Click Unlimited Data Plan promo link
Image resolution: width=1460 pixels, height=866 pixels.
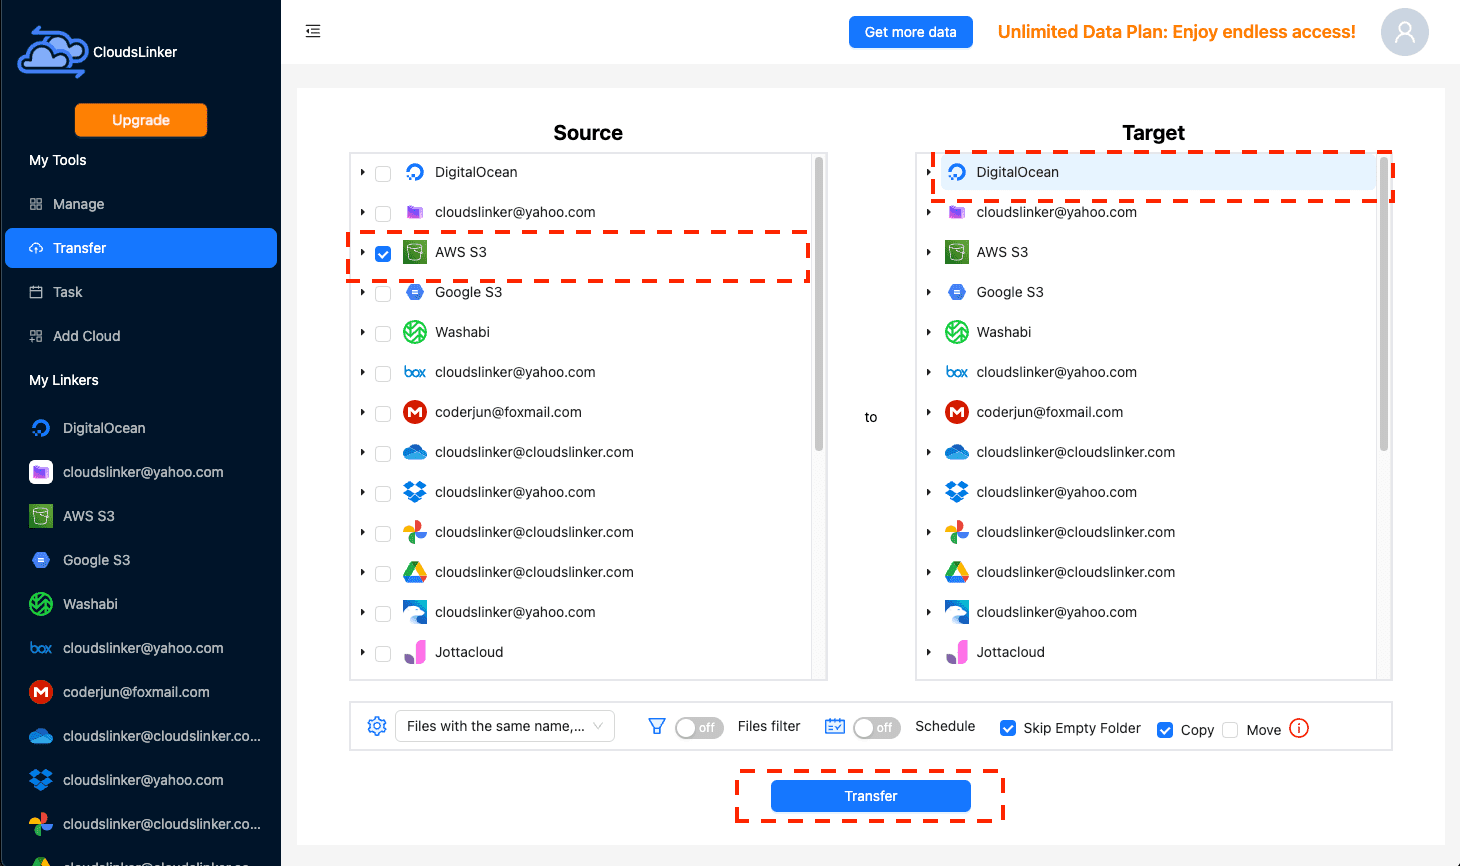pos(1177,32)
